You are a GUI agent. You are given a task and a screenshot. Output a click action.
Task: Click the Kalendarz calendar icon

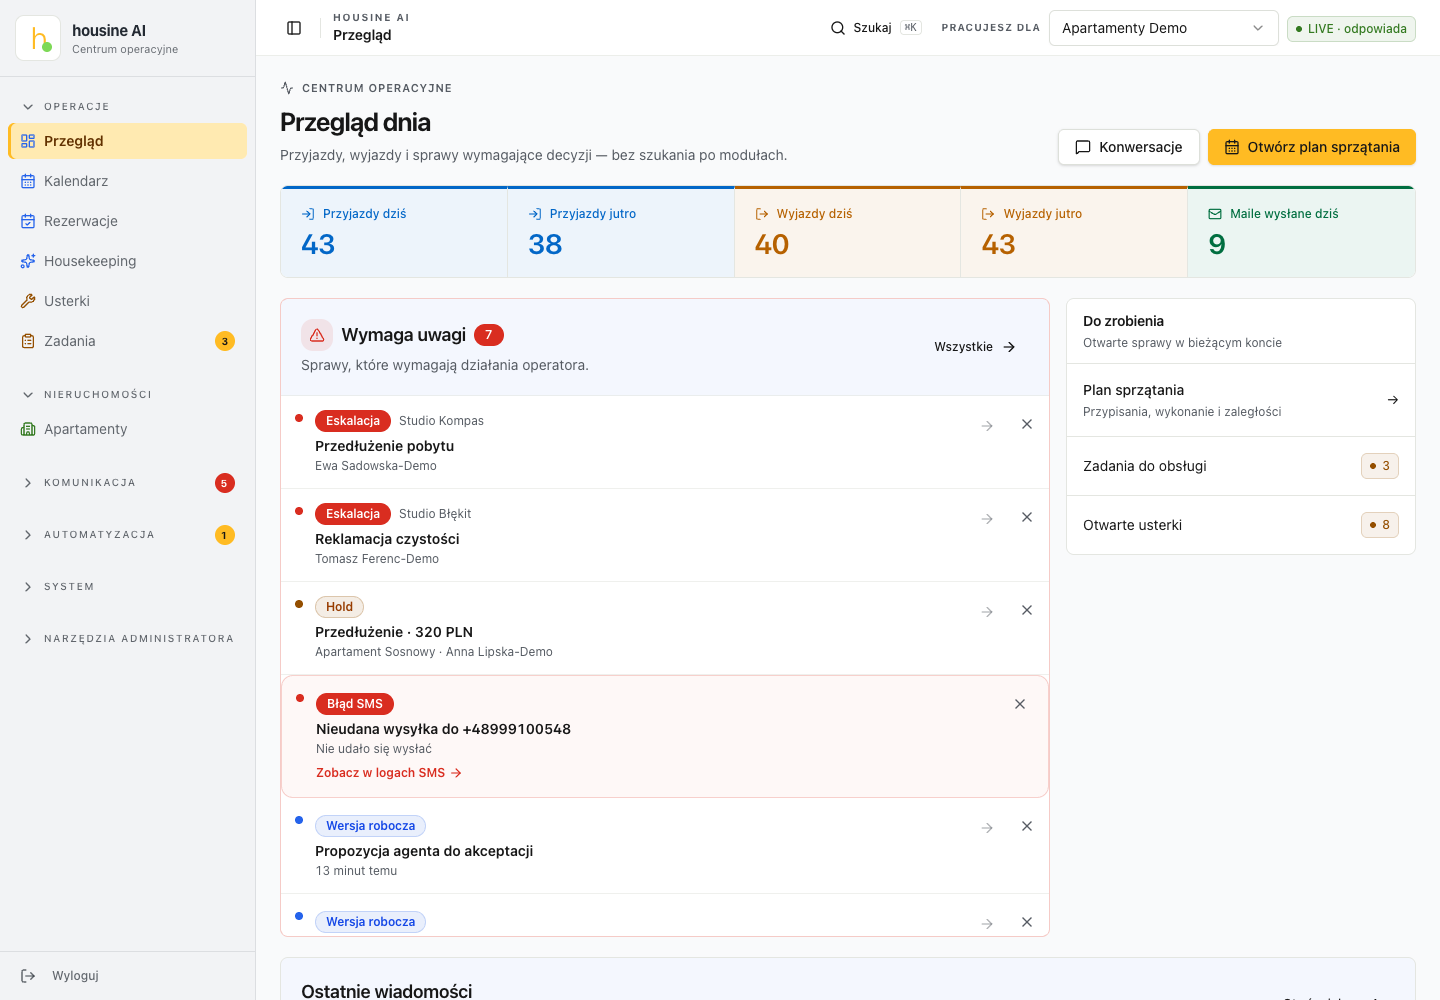28,181
